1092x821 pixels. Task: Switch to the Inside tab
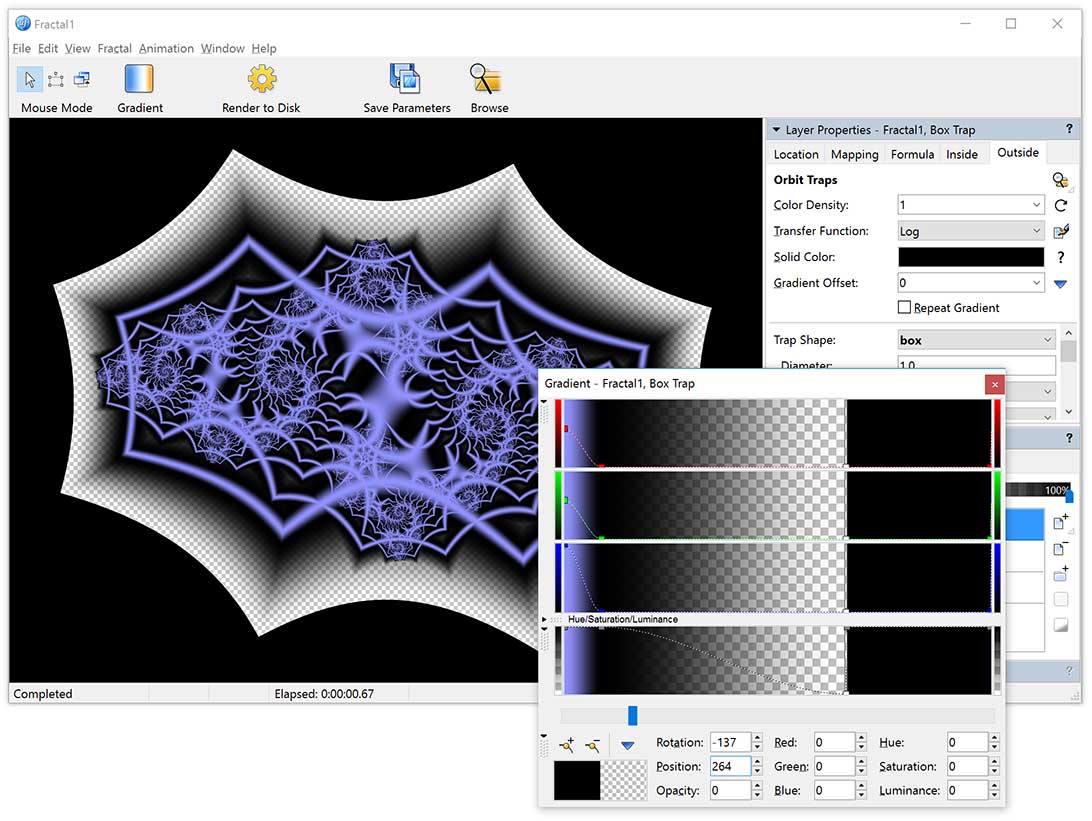tap(962, 154)
